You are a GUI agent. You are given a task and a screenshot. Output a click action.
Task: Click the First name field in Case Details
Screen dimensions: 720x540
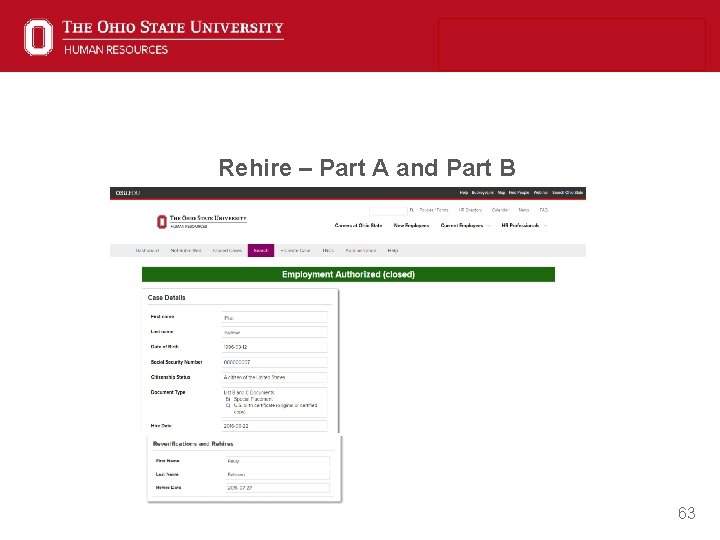click(x=275, y=317)
